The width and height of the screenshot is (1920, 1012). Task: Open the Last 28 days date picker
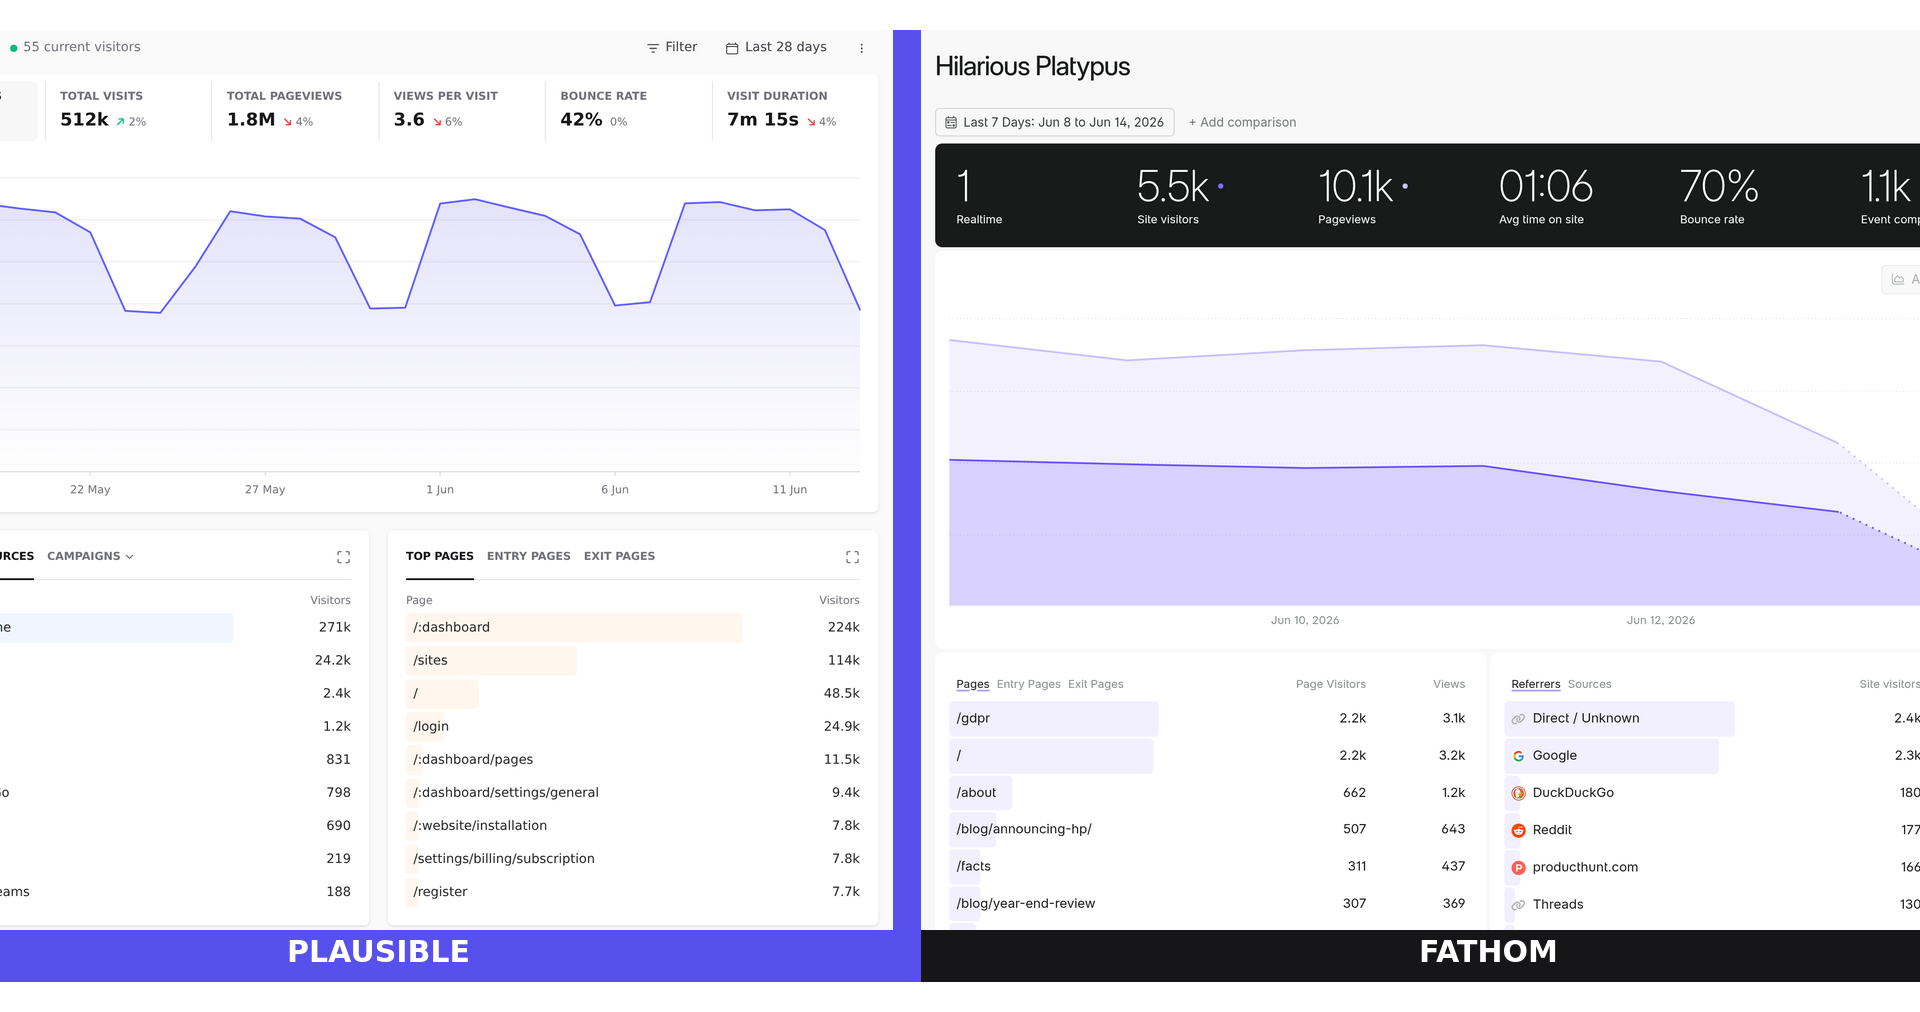[x=776, y=47]
